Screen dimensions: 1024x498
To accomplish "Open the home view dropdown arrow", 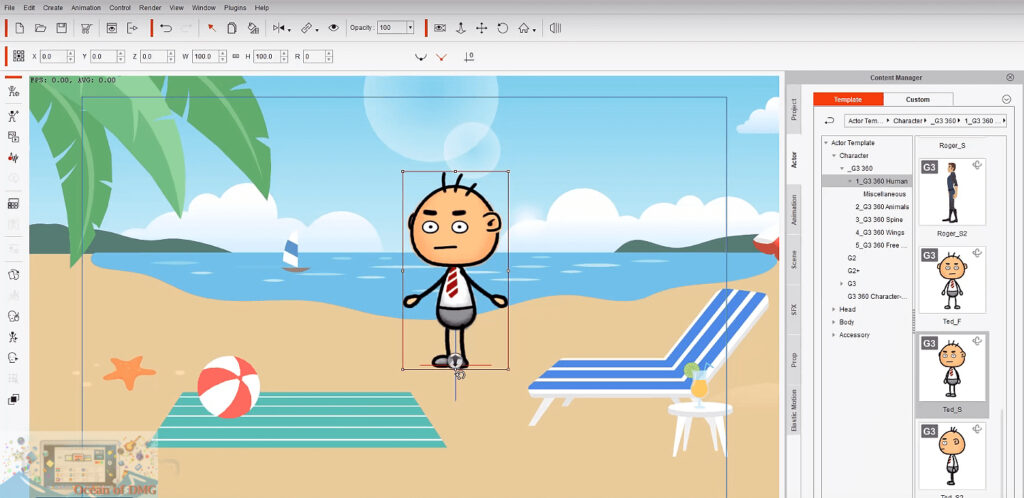I will [x=534, y=29].
